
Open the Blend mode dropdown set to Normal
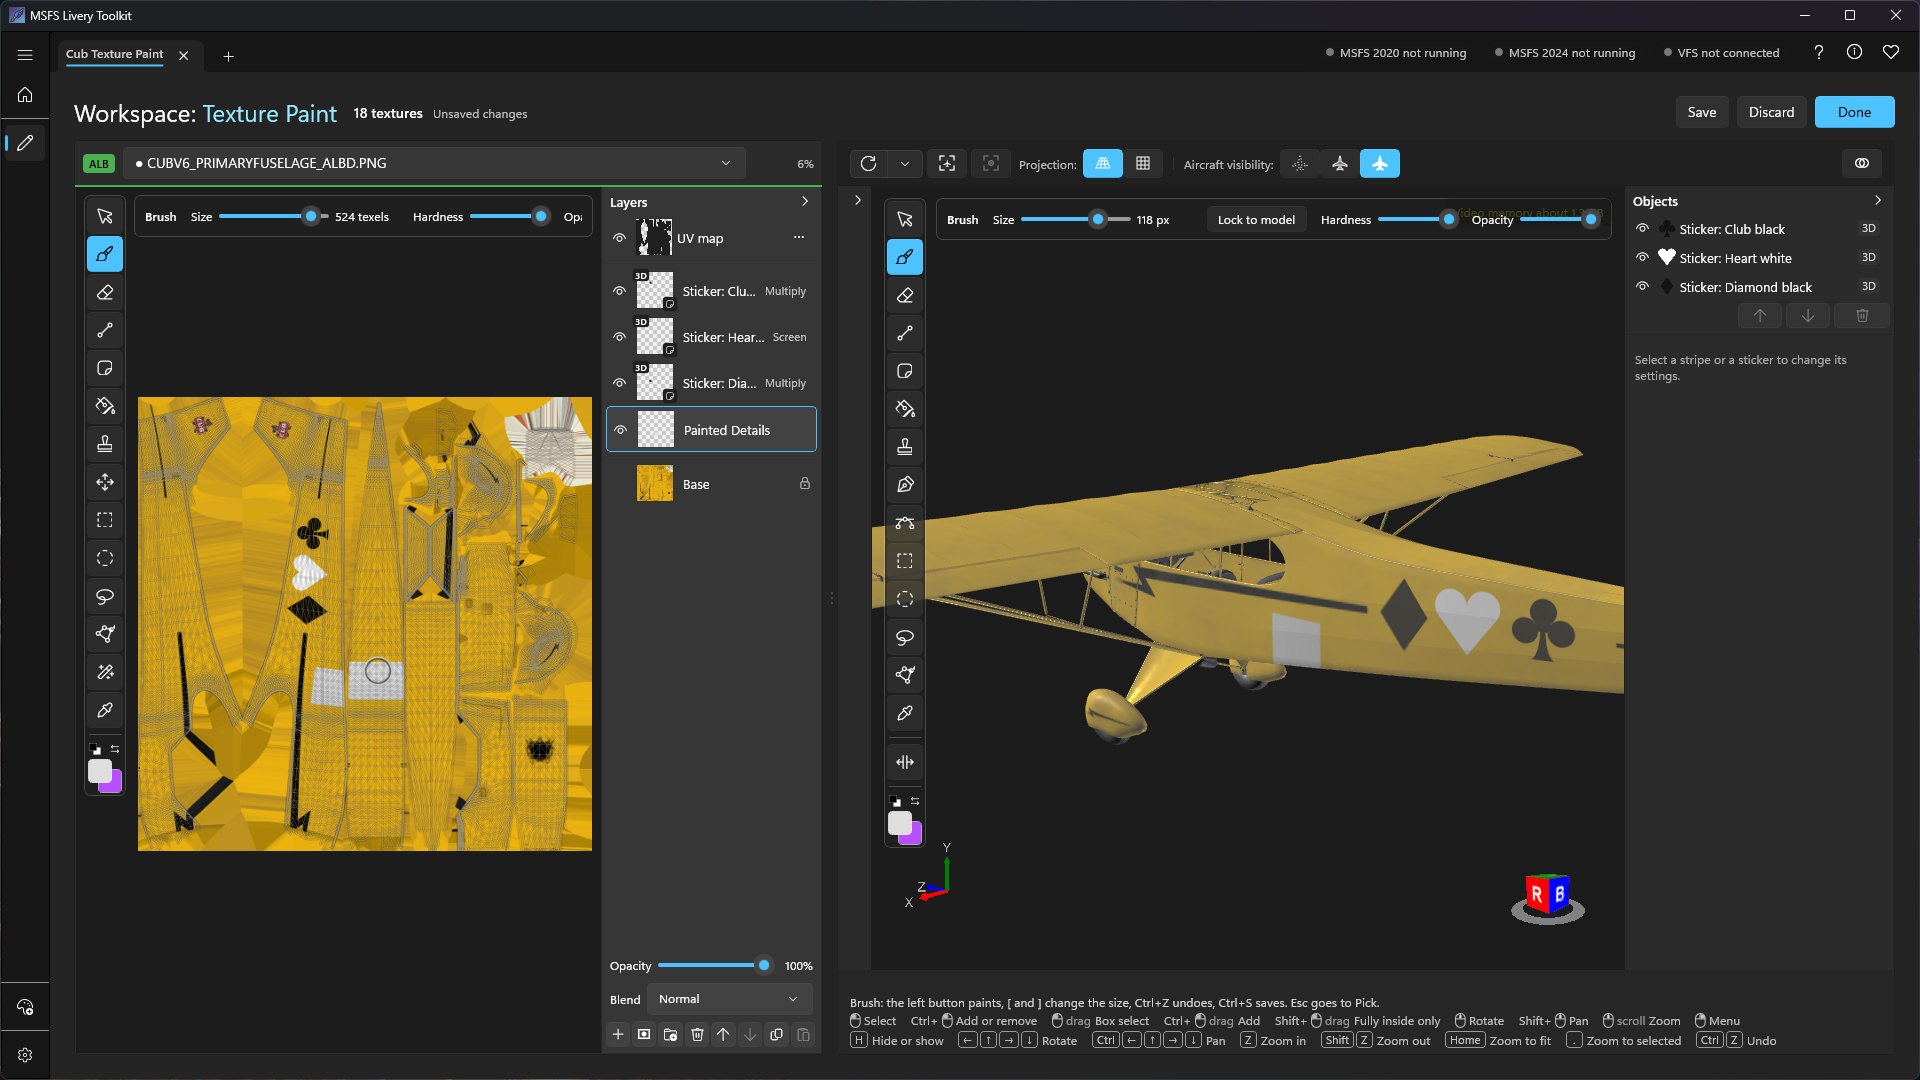pyautogui.click(x=729, y=999)
